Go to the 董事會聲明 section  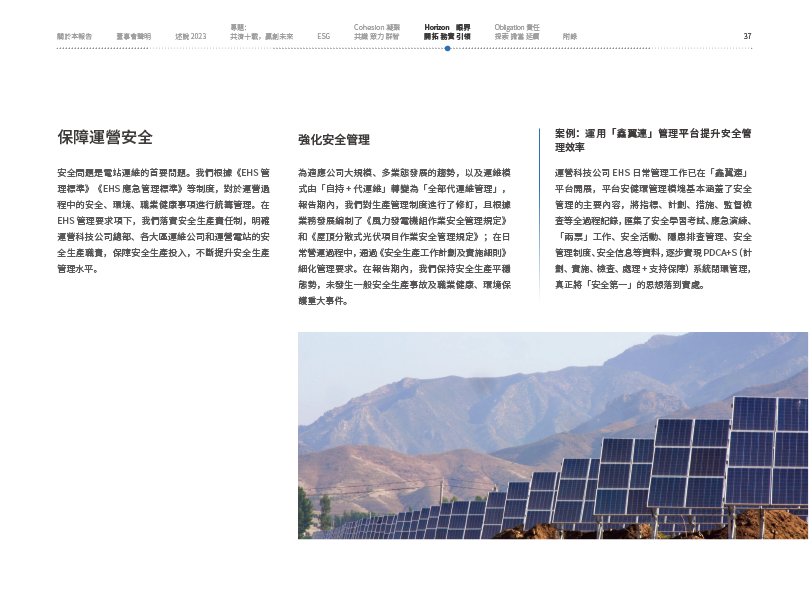coord(133,36)
